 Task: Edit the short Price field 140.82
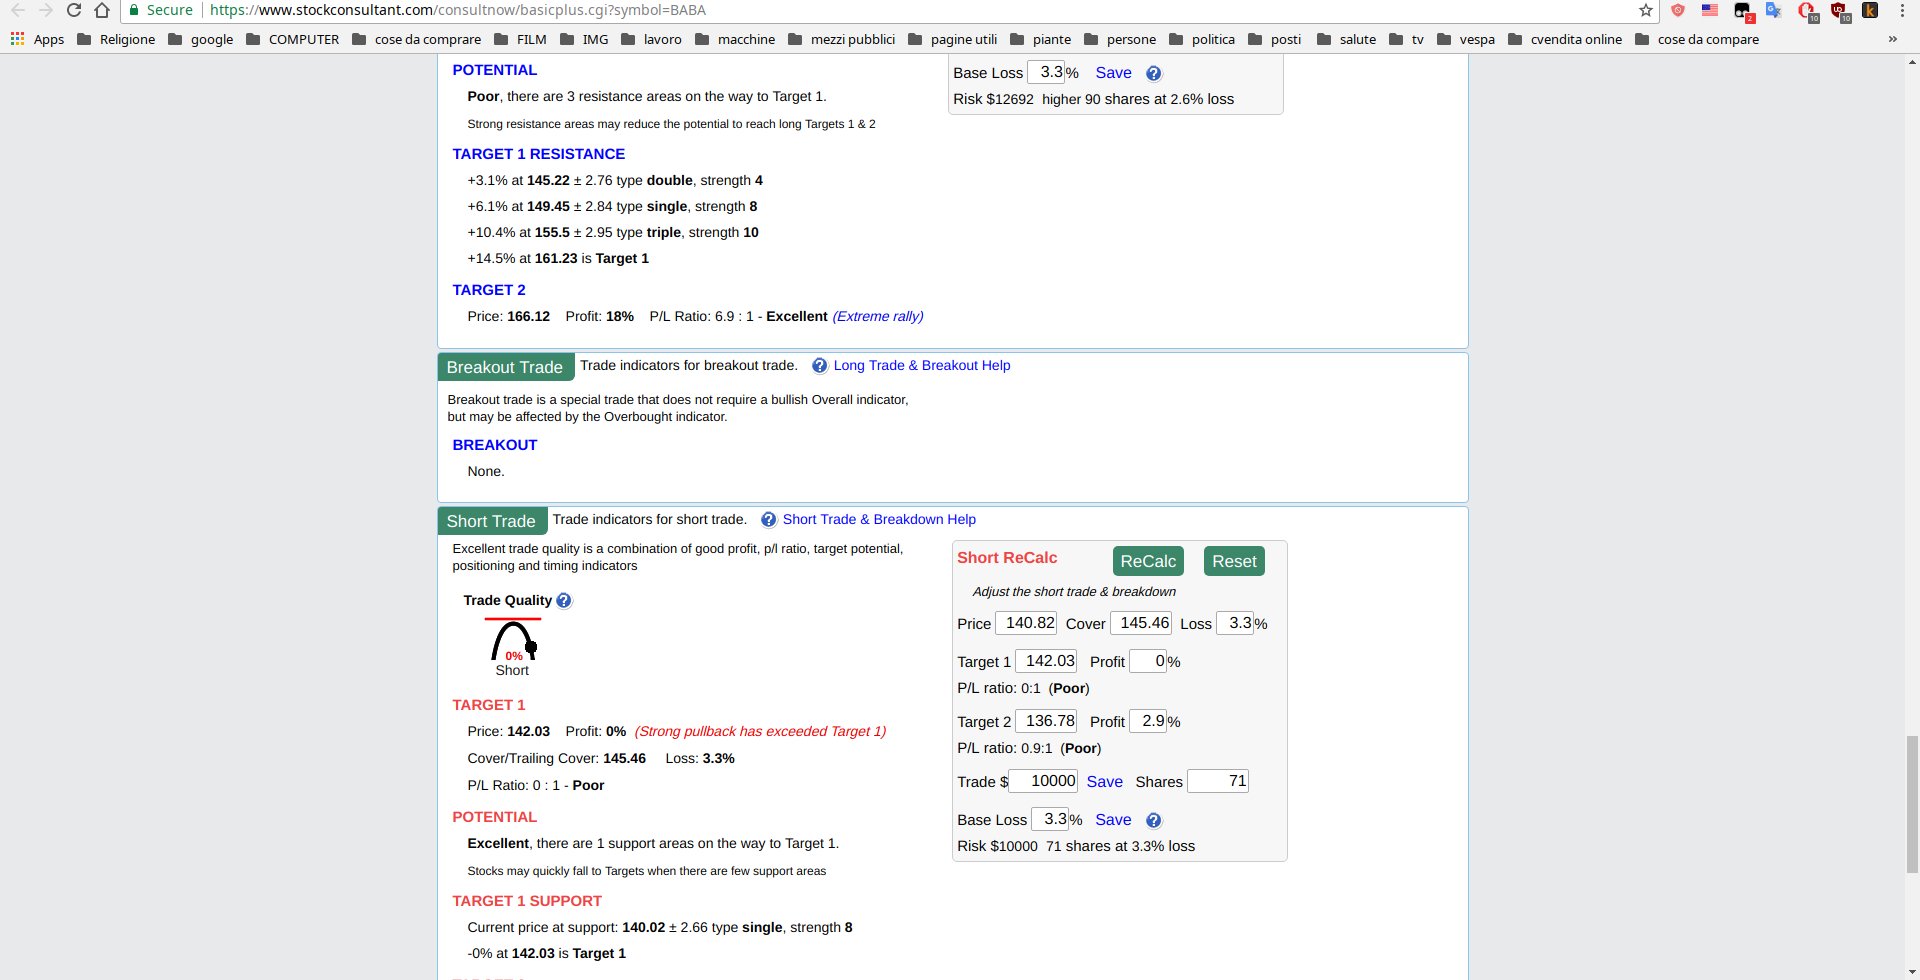coord(1026,623)
